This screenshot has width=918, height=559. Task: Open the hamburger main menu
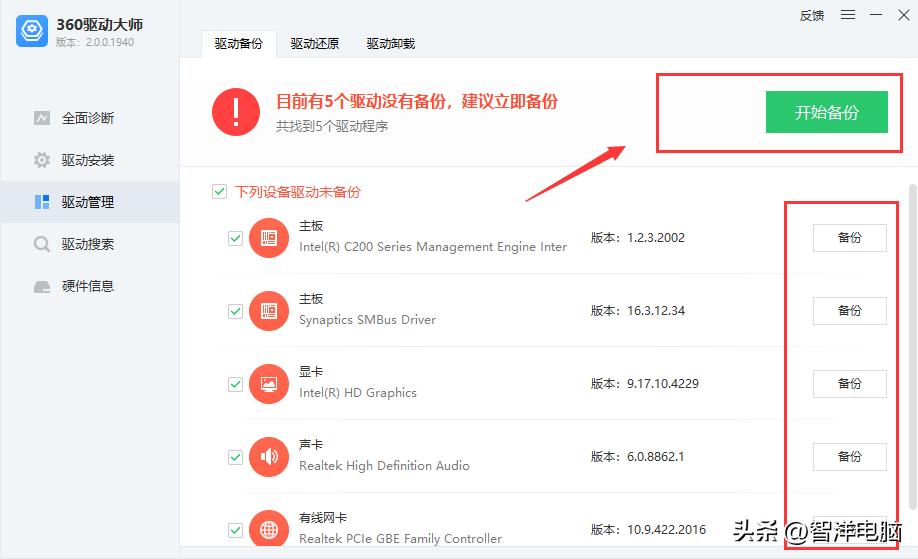848,15
